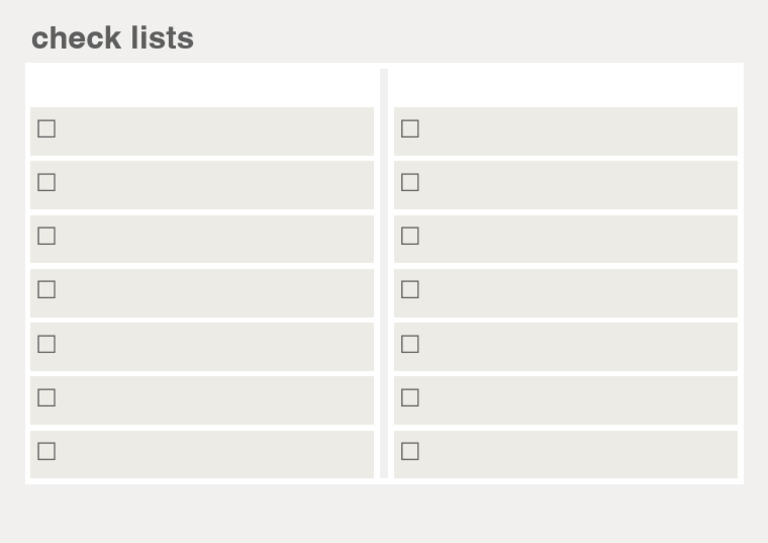Tick the bottom checkbox in the right list
The width and height of the screenshot is (768, 543).
tap(410, 451)
